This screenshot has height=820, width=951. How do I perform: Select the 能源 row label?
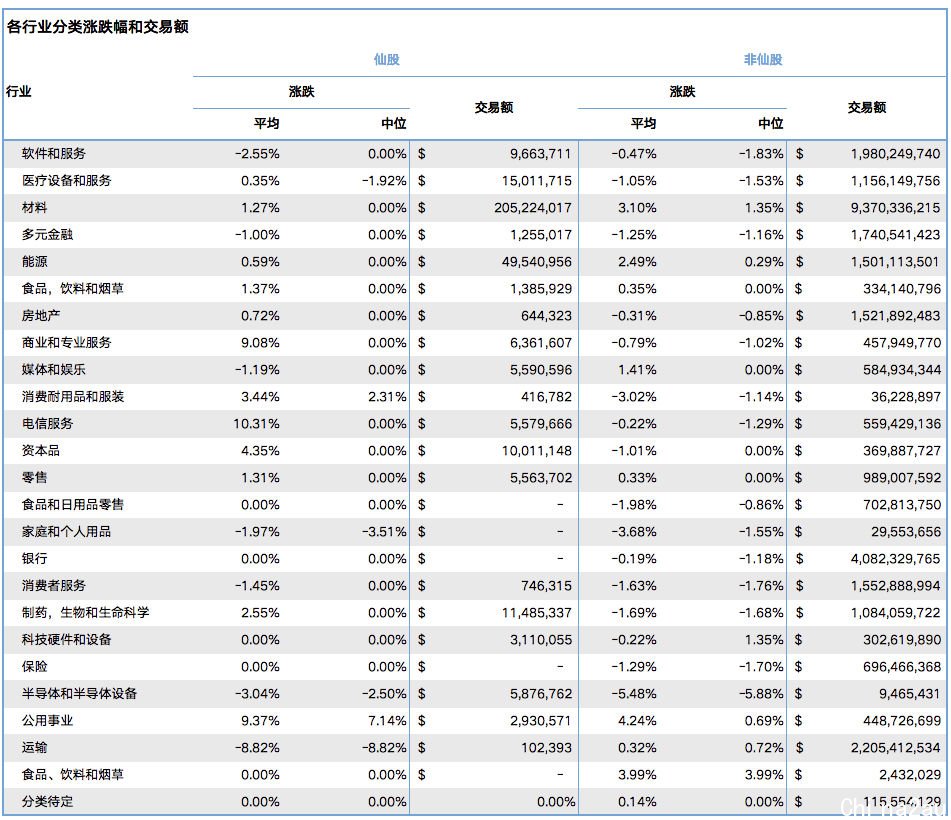35,261
